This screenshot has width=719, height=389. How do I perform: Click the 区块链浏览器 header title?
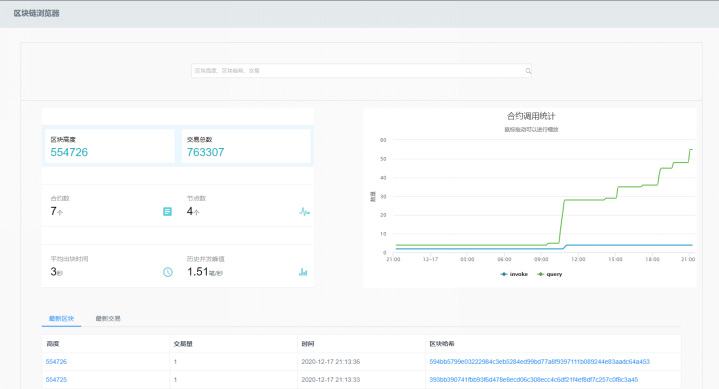click(x=37, y=13)
